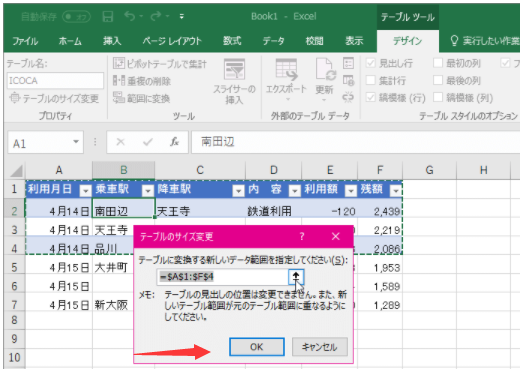This screenshot has width=521, height=369.
Task: Click the OK button
Action: click(x=257, y=347)
